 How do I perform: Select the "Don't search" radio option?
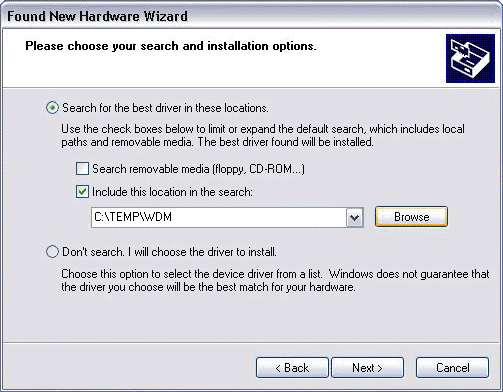click(x=52, y=252)
